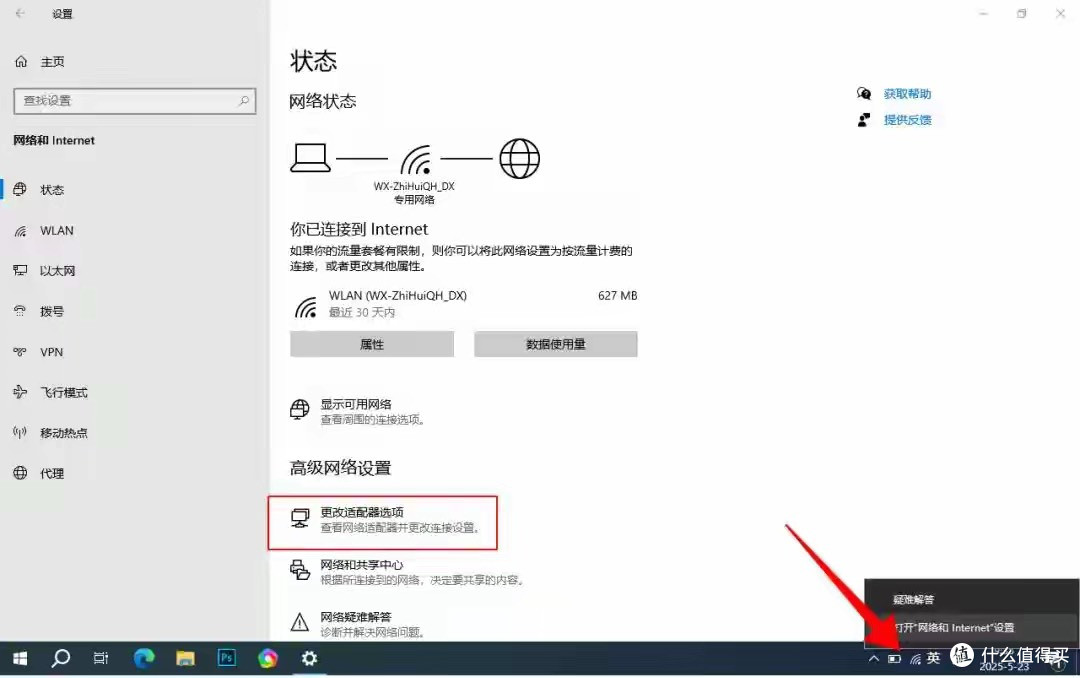
Task: Click the 属性 properties button
Action: pyautogui.click(x=372, y=344)
